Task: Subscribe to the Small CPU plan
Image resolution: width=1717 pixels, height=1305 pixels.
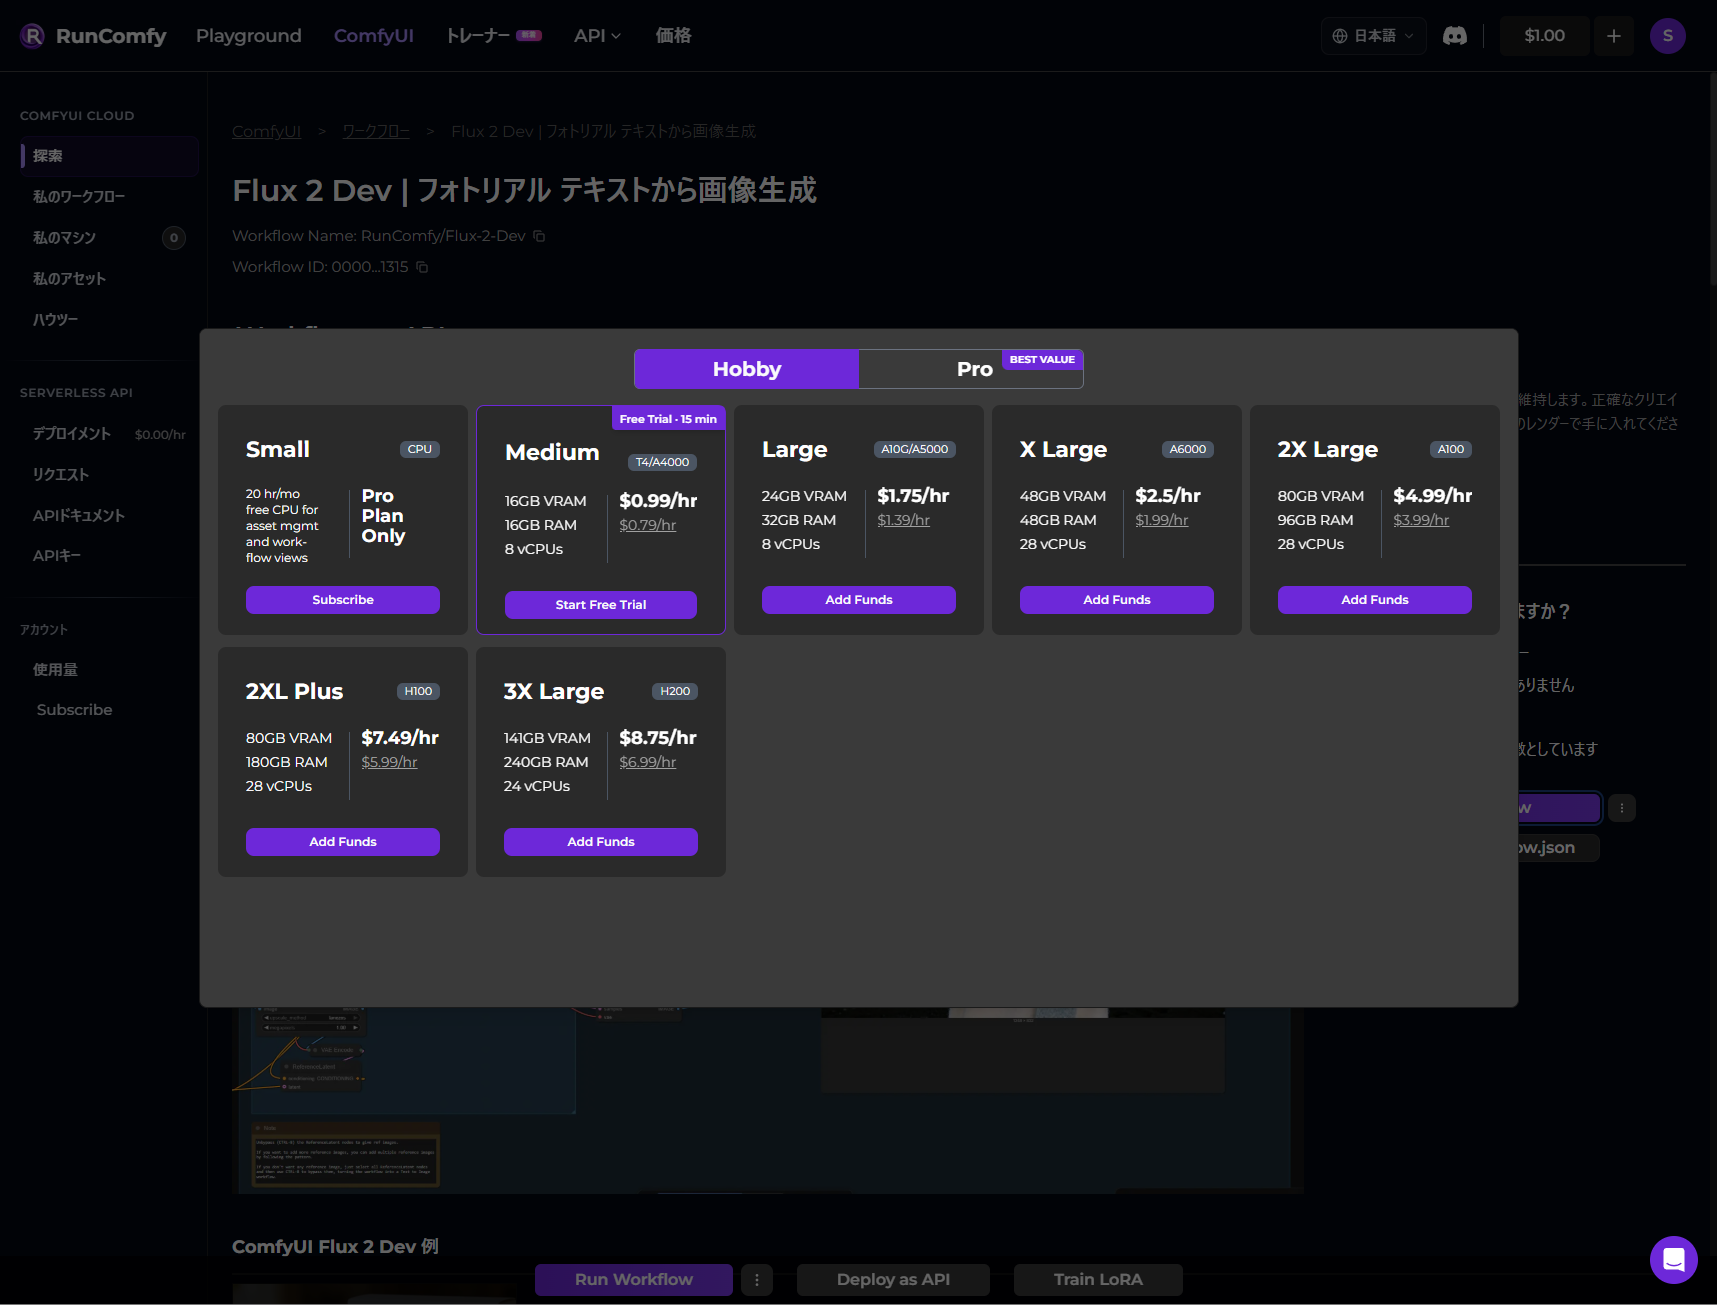Action: coord(342,600)
